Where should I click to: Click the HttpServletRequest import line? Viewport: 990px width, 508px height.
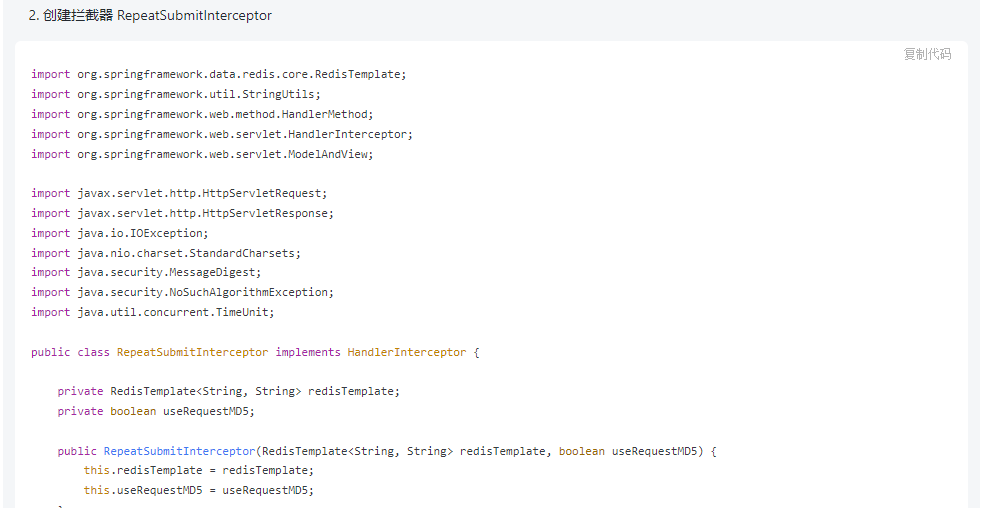click(x=179, y=193)
